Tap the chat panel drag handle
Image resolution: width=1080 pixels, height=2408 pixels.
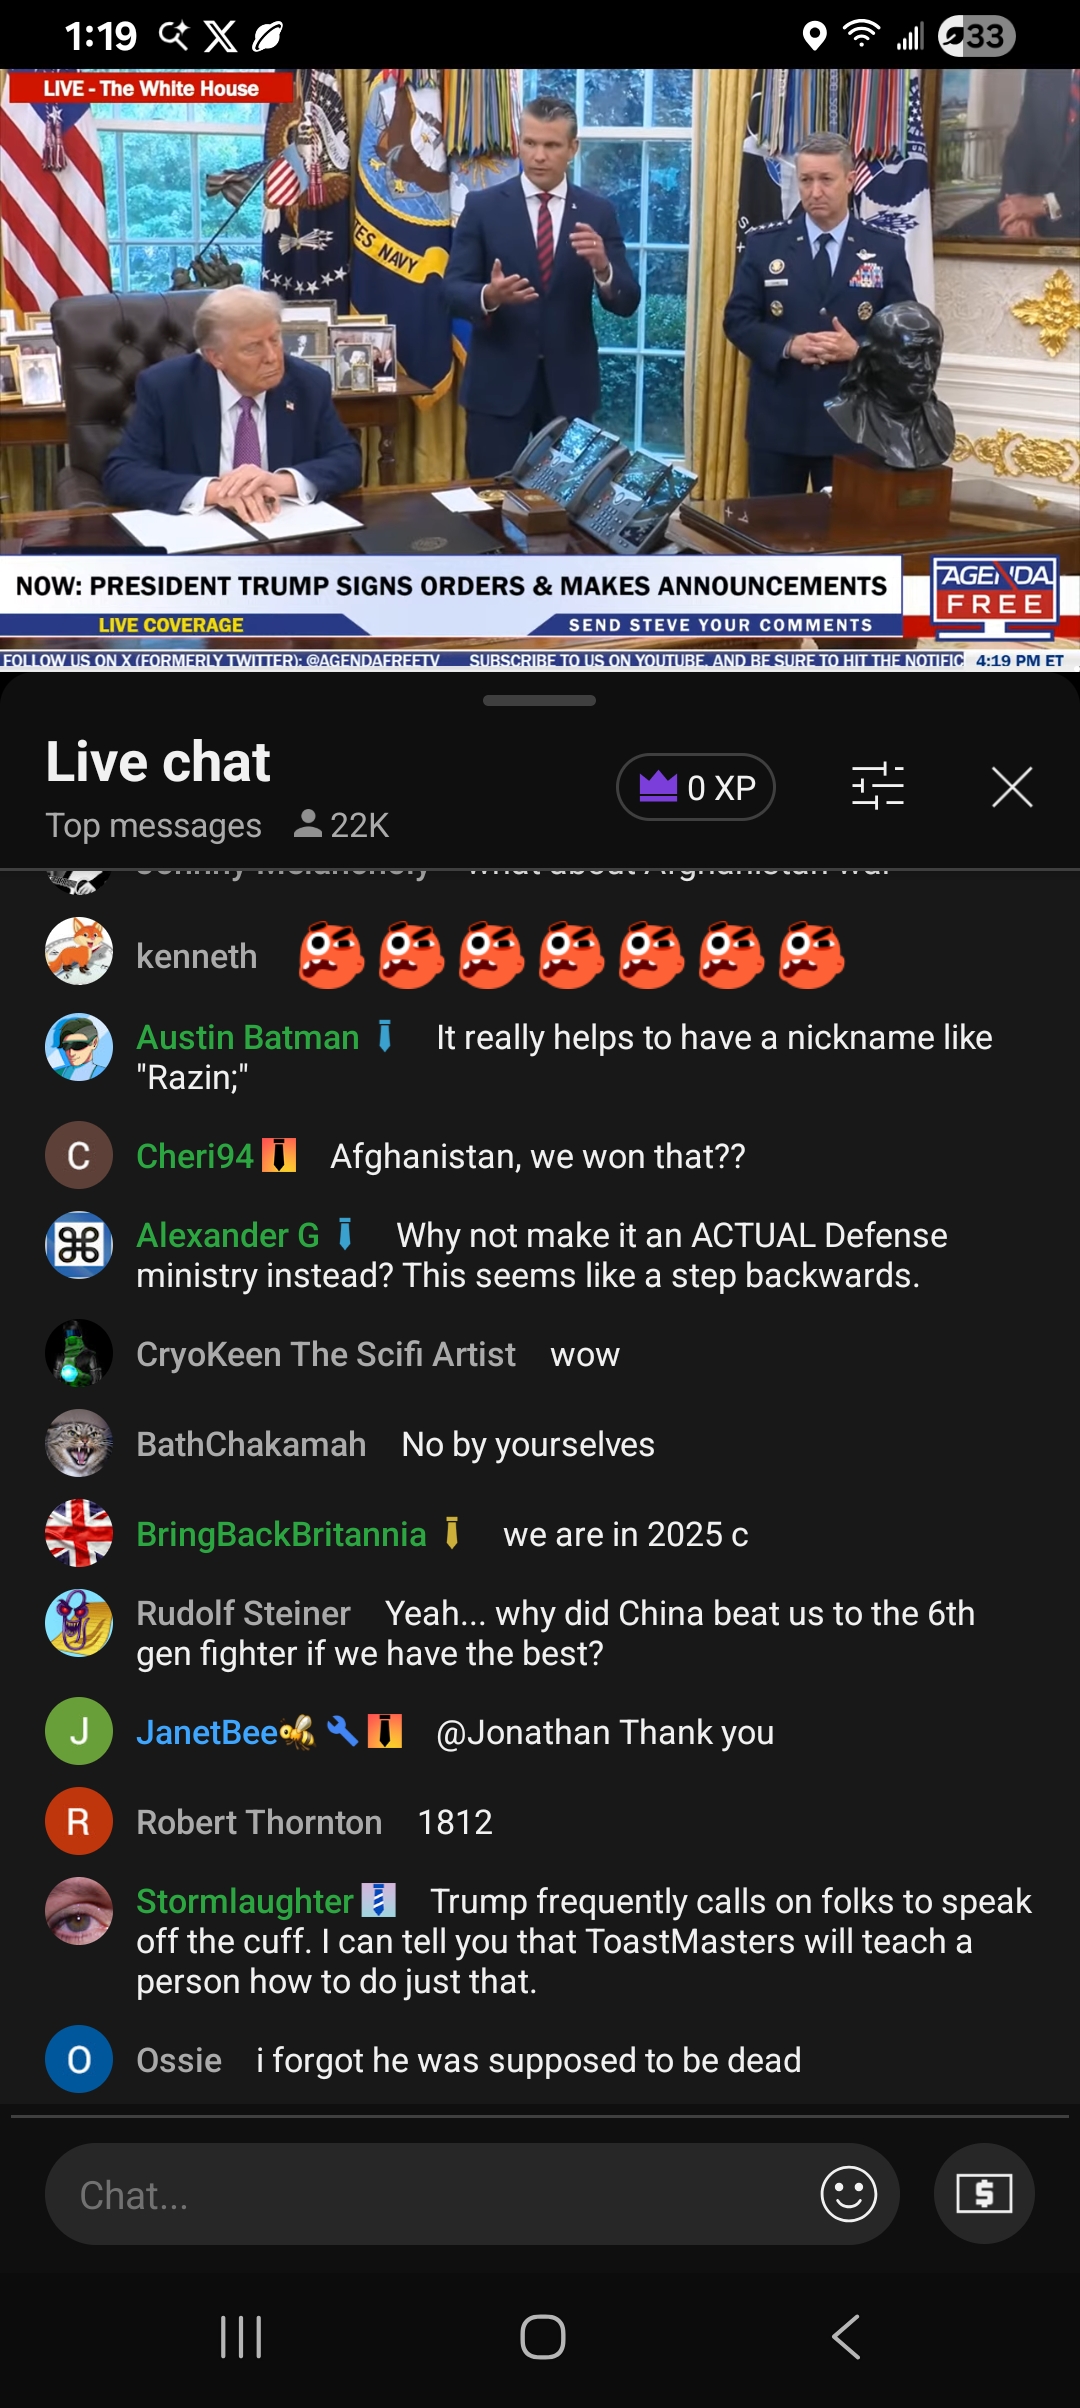click(x=539, y=700)
